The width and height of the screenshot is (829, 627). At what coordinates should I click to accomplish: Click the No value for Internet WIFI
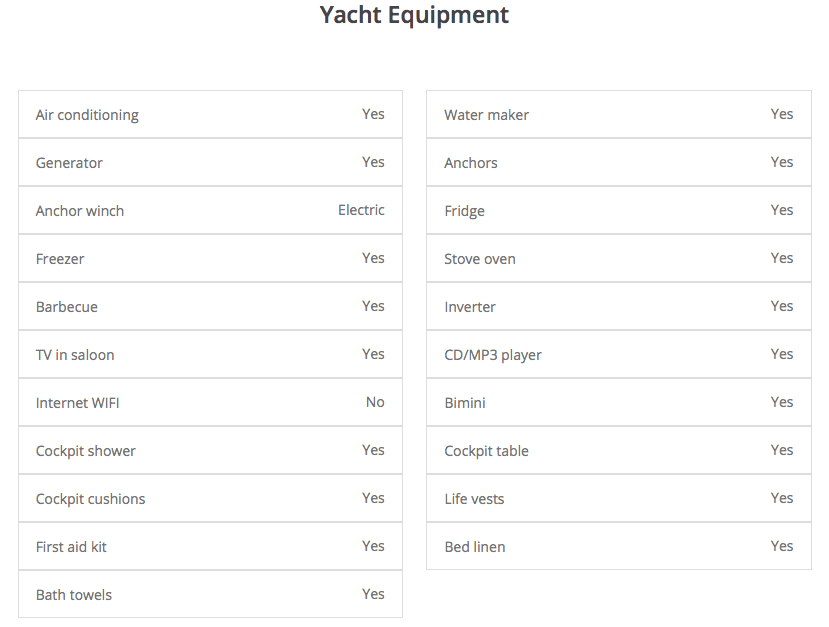[x=375, y=402]
